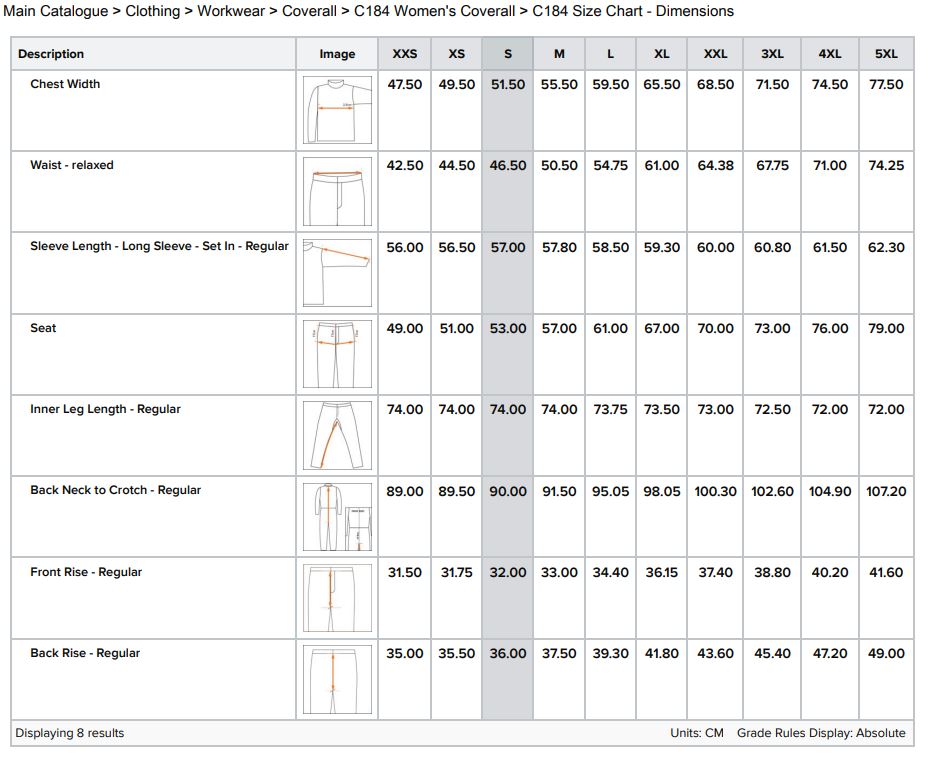The width and height of the screenshot is (931, 760).
Task: Click the Back Neck to Crotch diagram
Action: pos(337,516)
